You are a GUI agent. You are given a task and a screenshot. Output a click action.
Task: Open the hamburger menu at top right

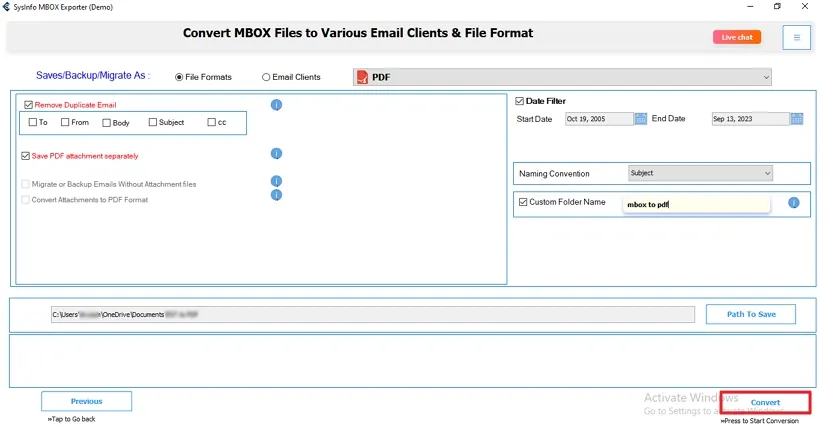tap(797, 38)
